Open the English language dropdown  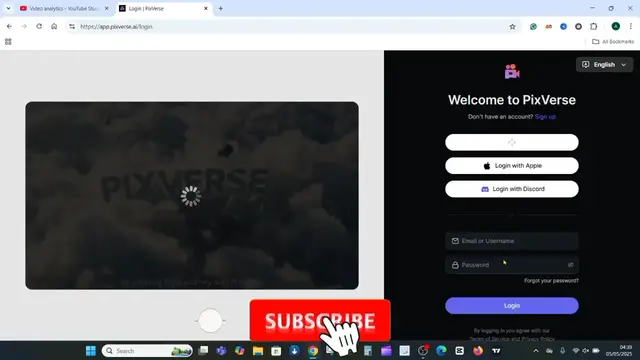[604, 64]
